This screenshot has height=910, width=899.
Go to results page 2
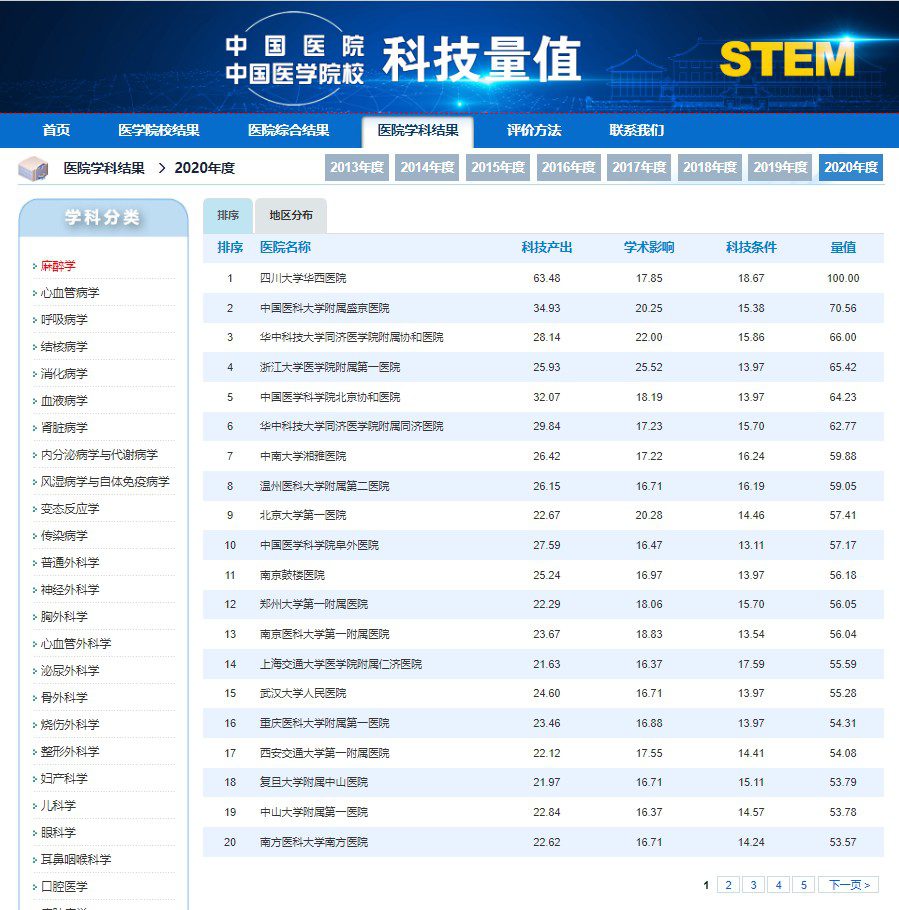click(x=728, y=884)
